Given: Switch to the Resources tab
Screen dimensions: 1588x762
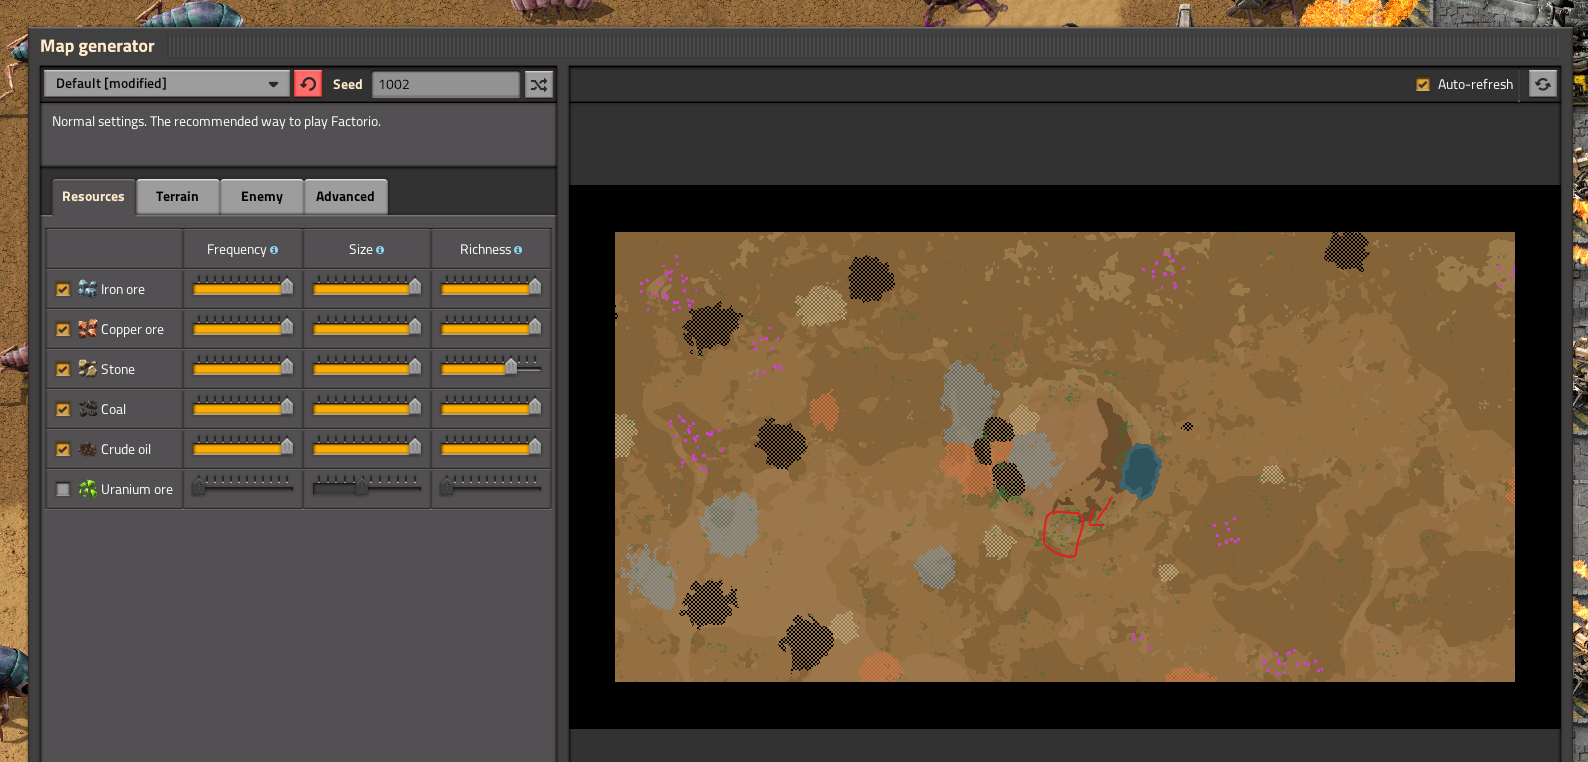Looking at the screenshot, I should 93,197.
